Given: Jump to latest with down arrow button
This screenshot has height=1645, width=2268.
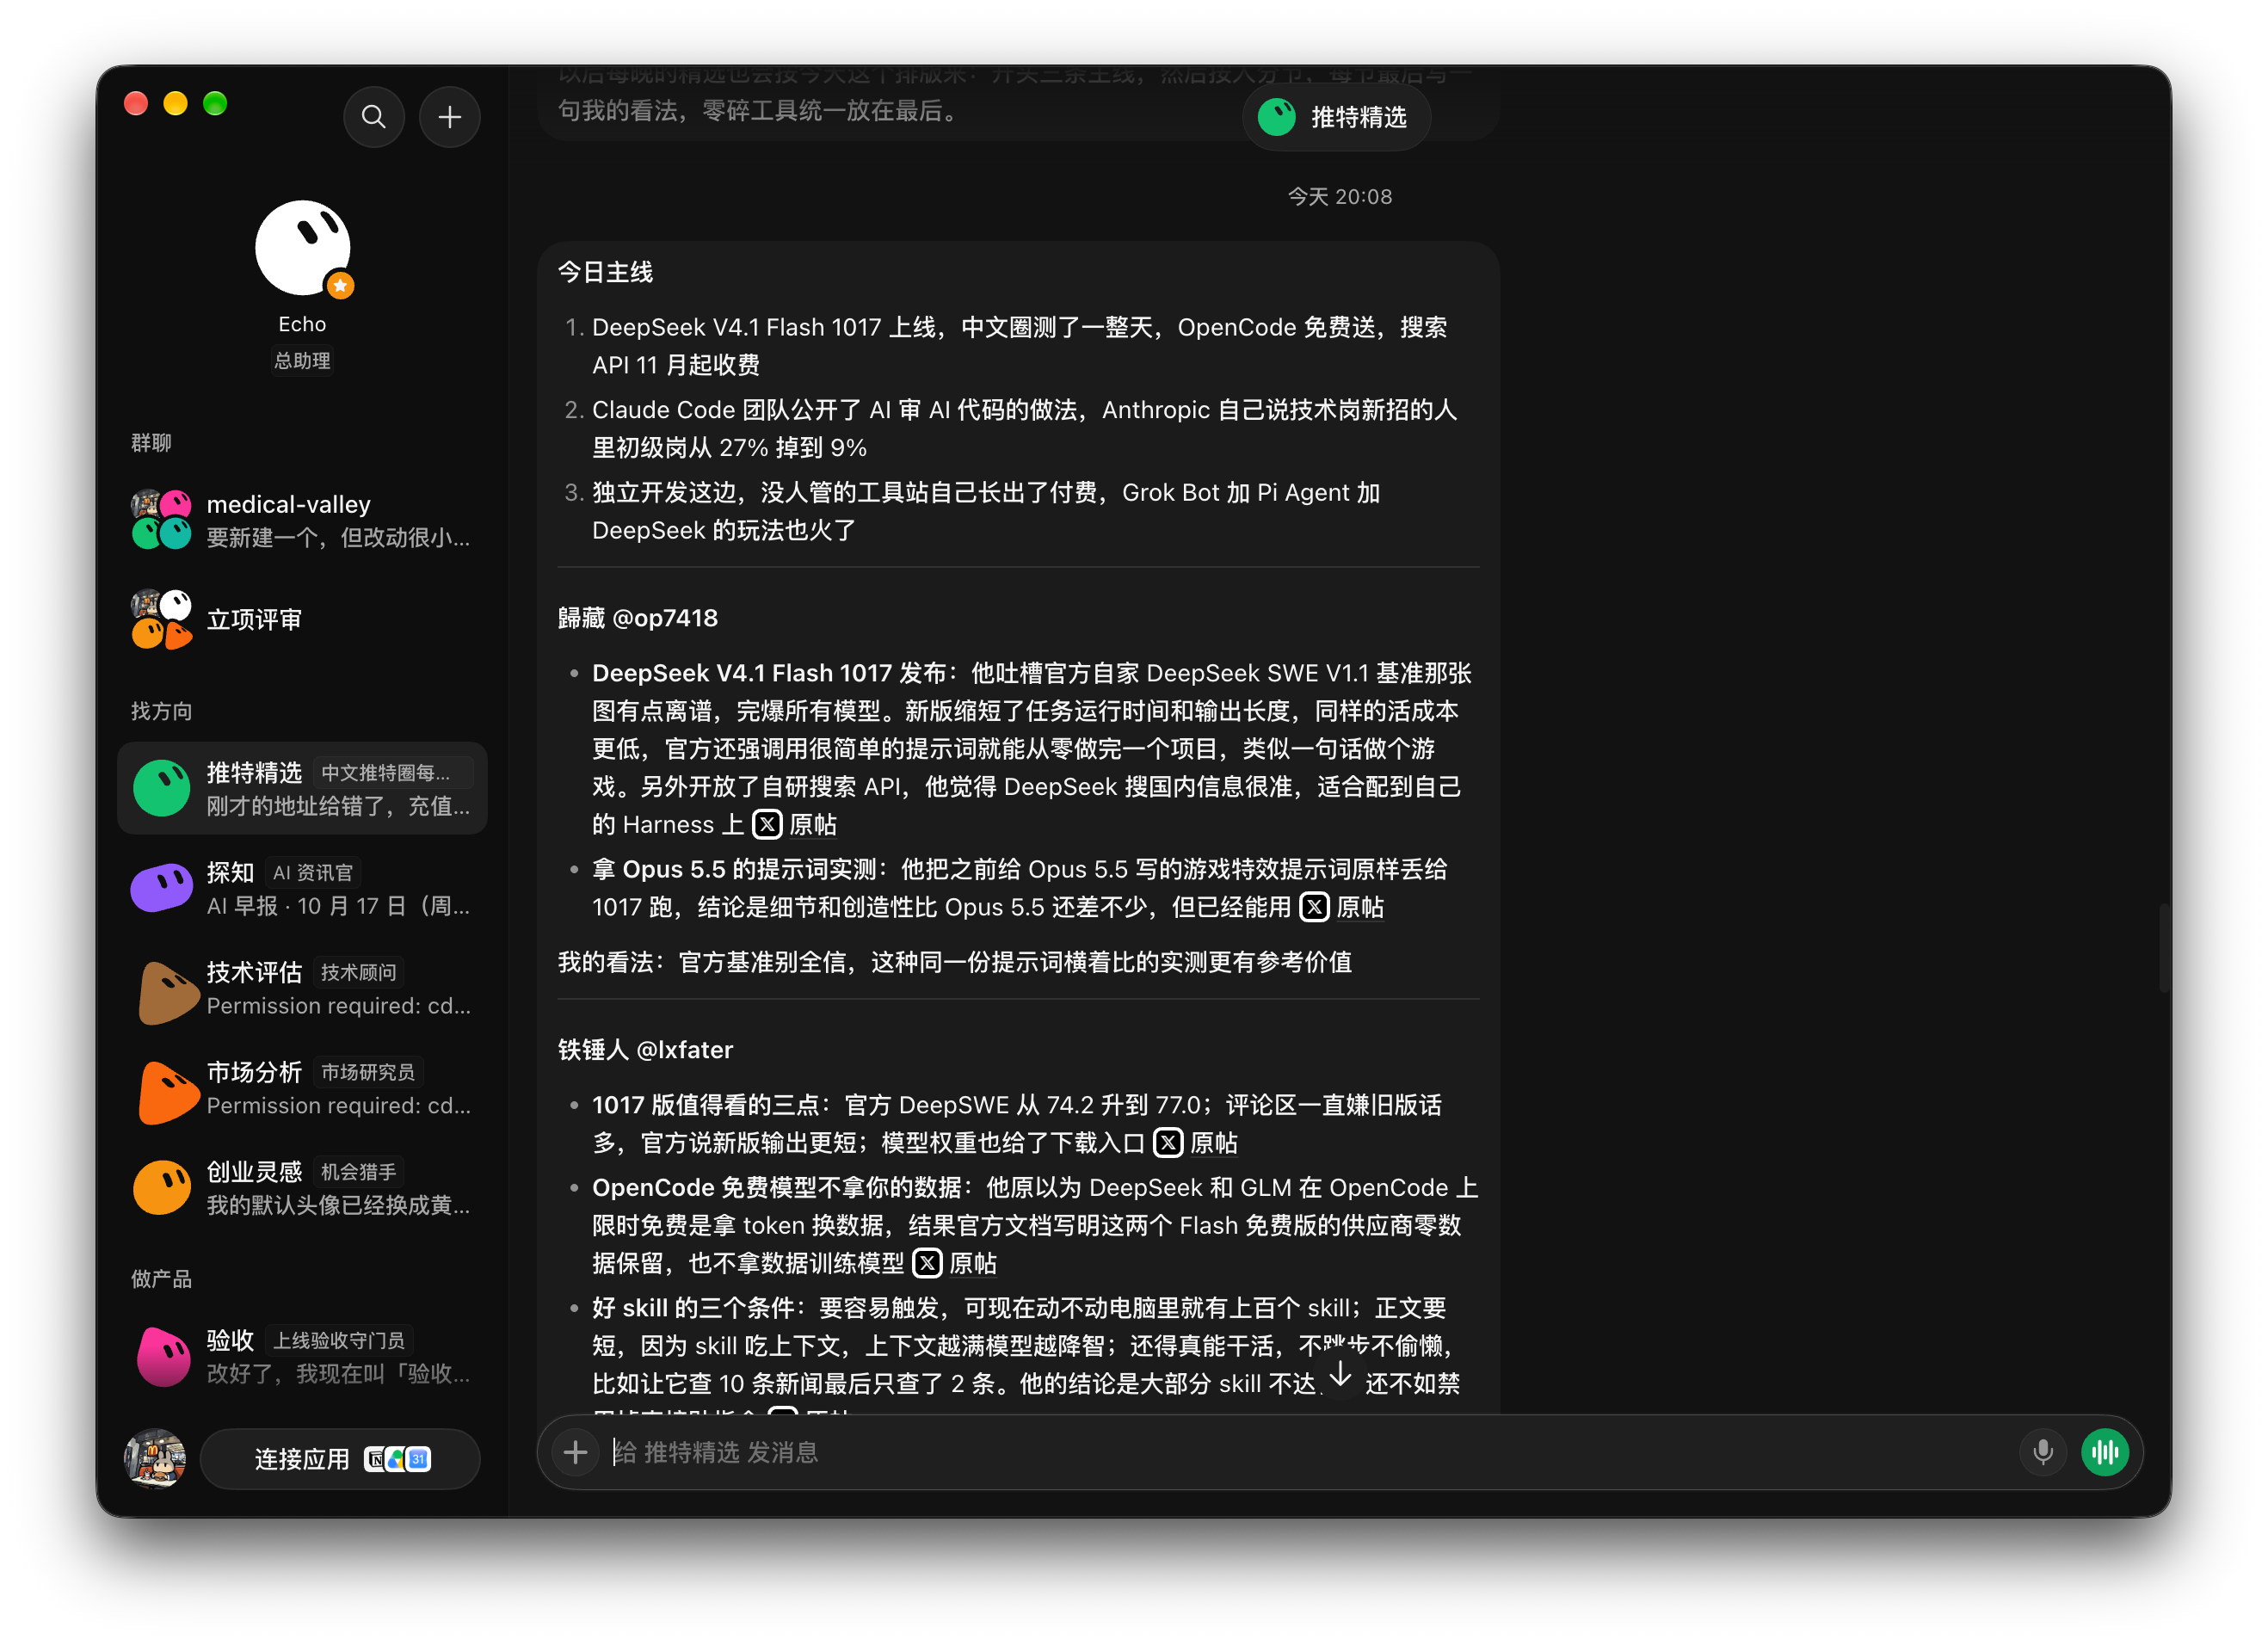Looking at the screenshot, I should (1340, 1375).
